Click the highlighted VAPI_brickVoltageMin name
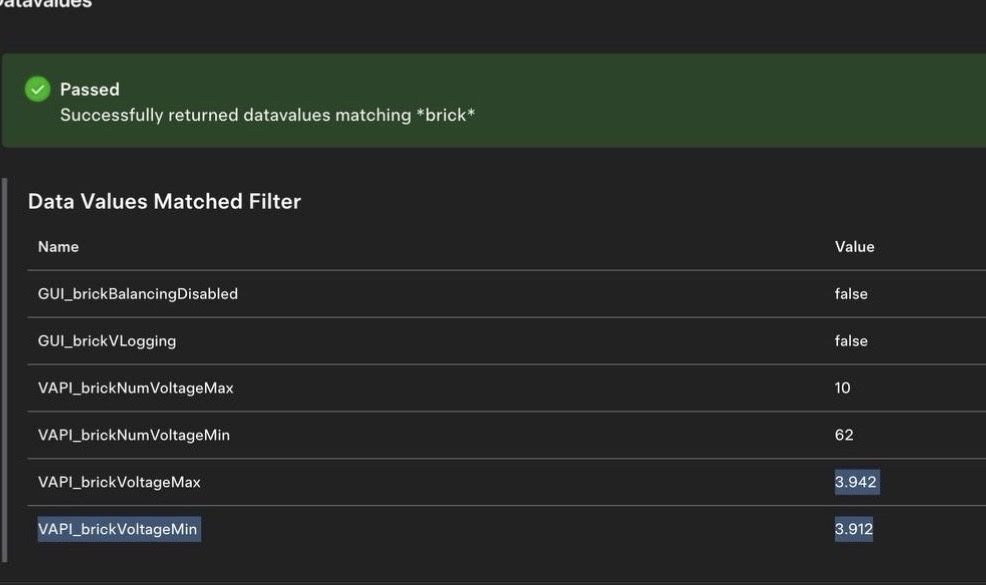The width and height of the screenshot is (986, 585). click(118, 529)
